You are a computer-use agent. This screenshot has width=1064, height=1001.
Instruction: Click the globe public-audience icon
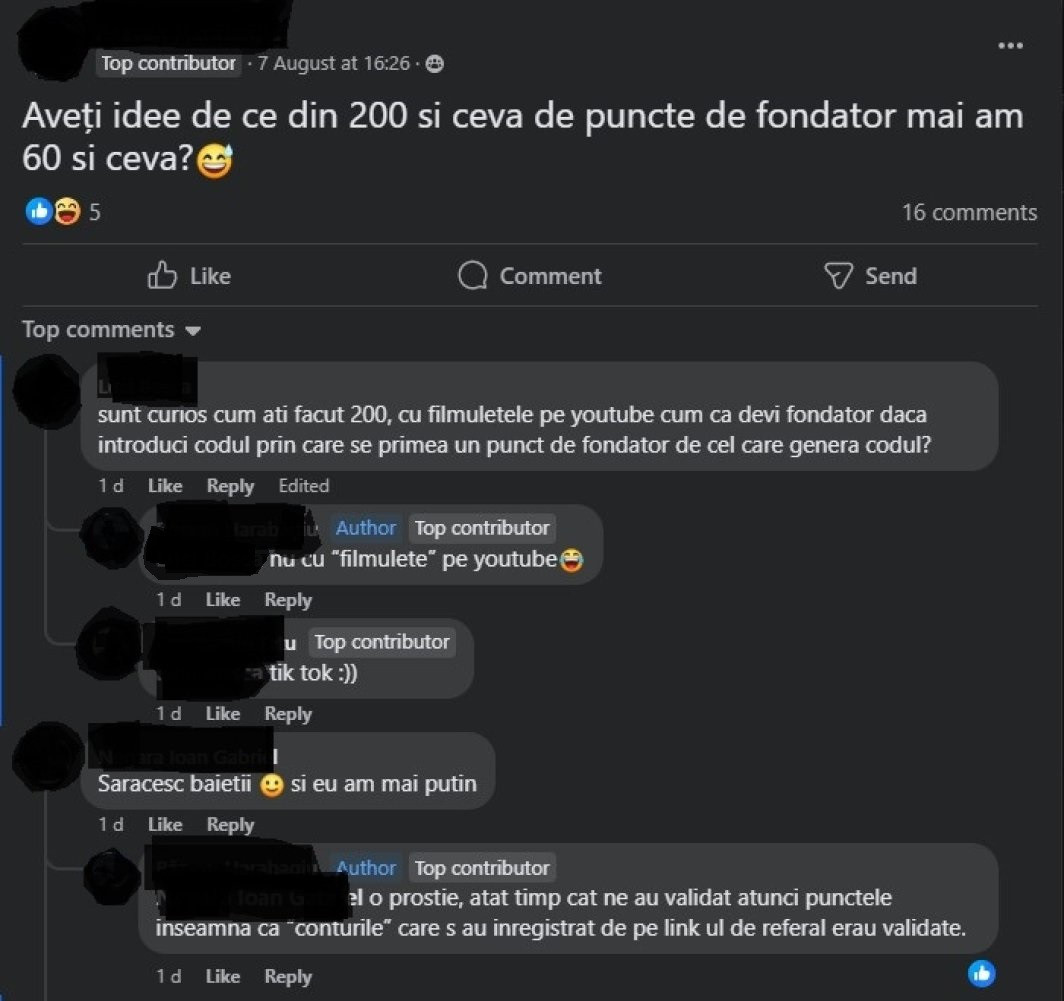tap(434, 64)
